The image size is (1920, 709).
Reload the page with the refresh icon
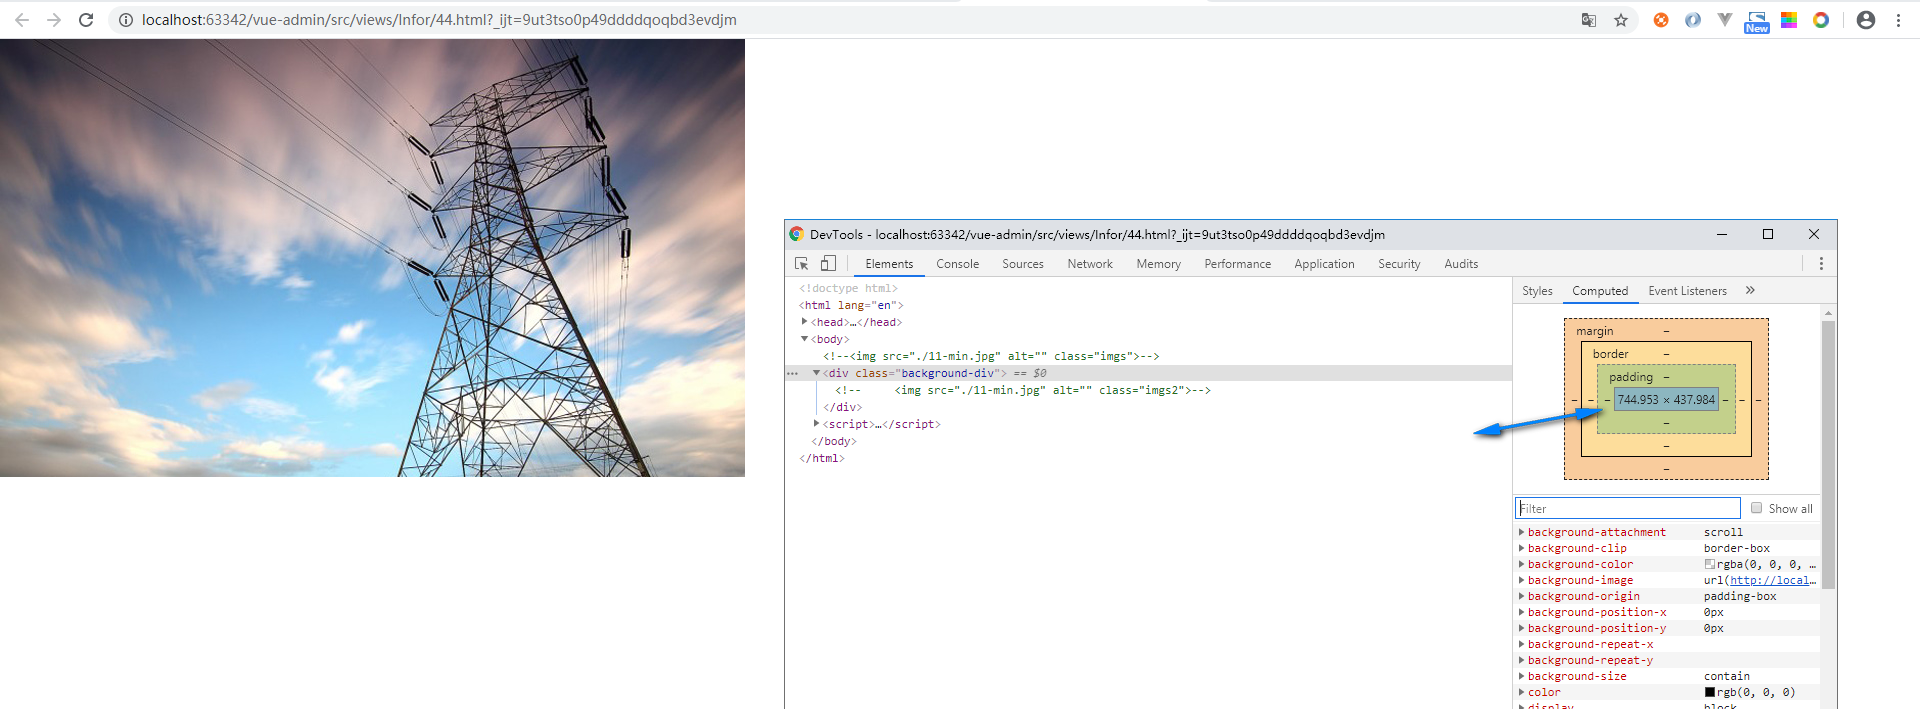tap(86, 20)
